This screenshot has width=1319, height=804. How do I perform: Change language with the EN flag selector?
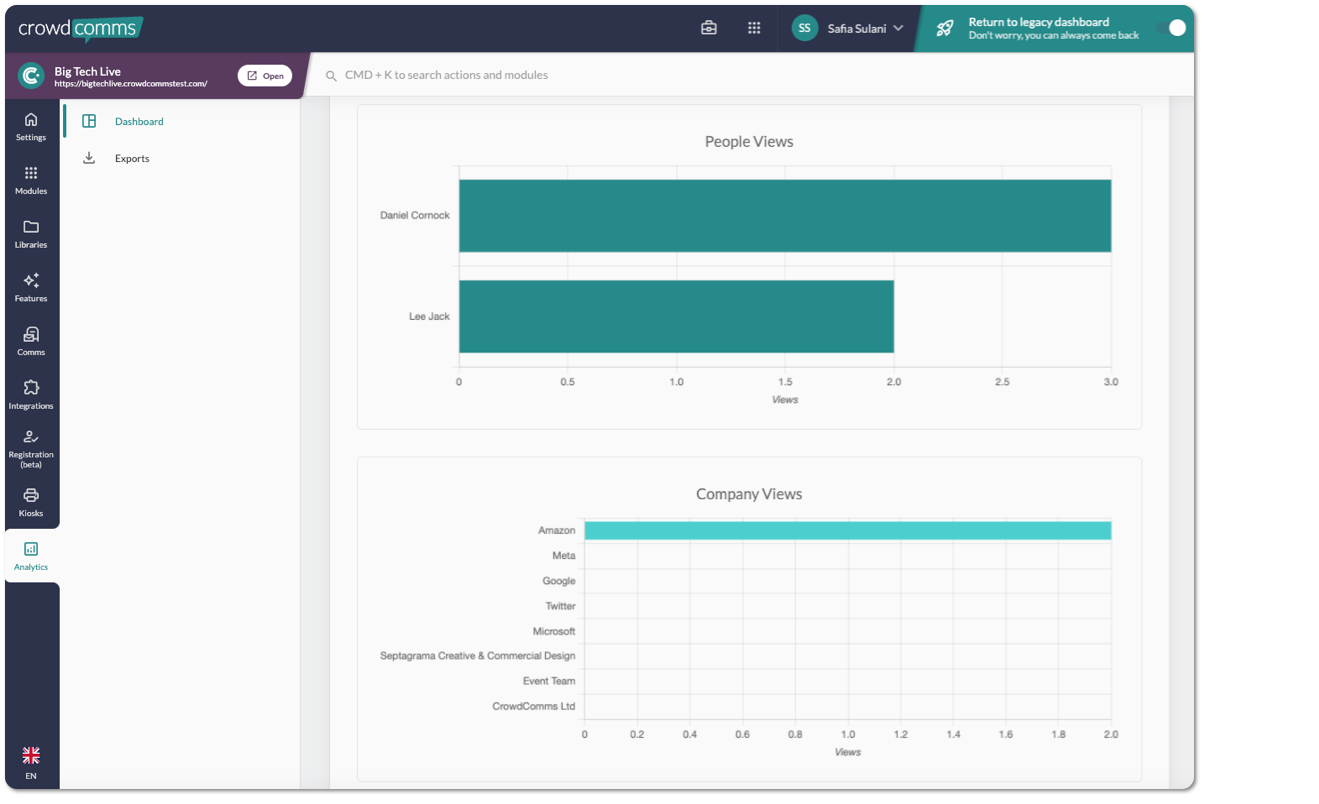point(31,762)
